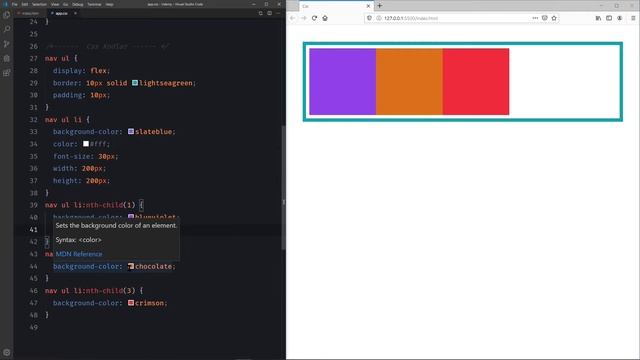Reload the page in Firefox
The image size is (640, 360).
(314, 18)
